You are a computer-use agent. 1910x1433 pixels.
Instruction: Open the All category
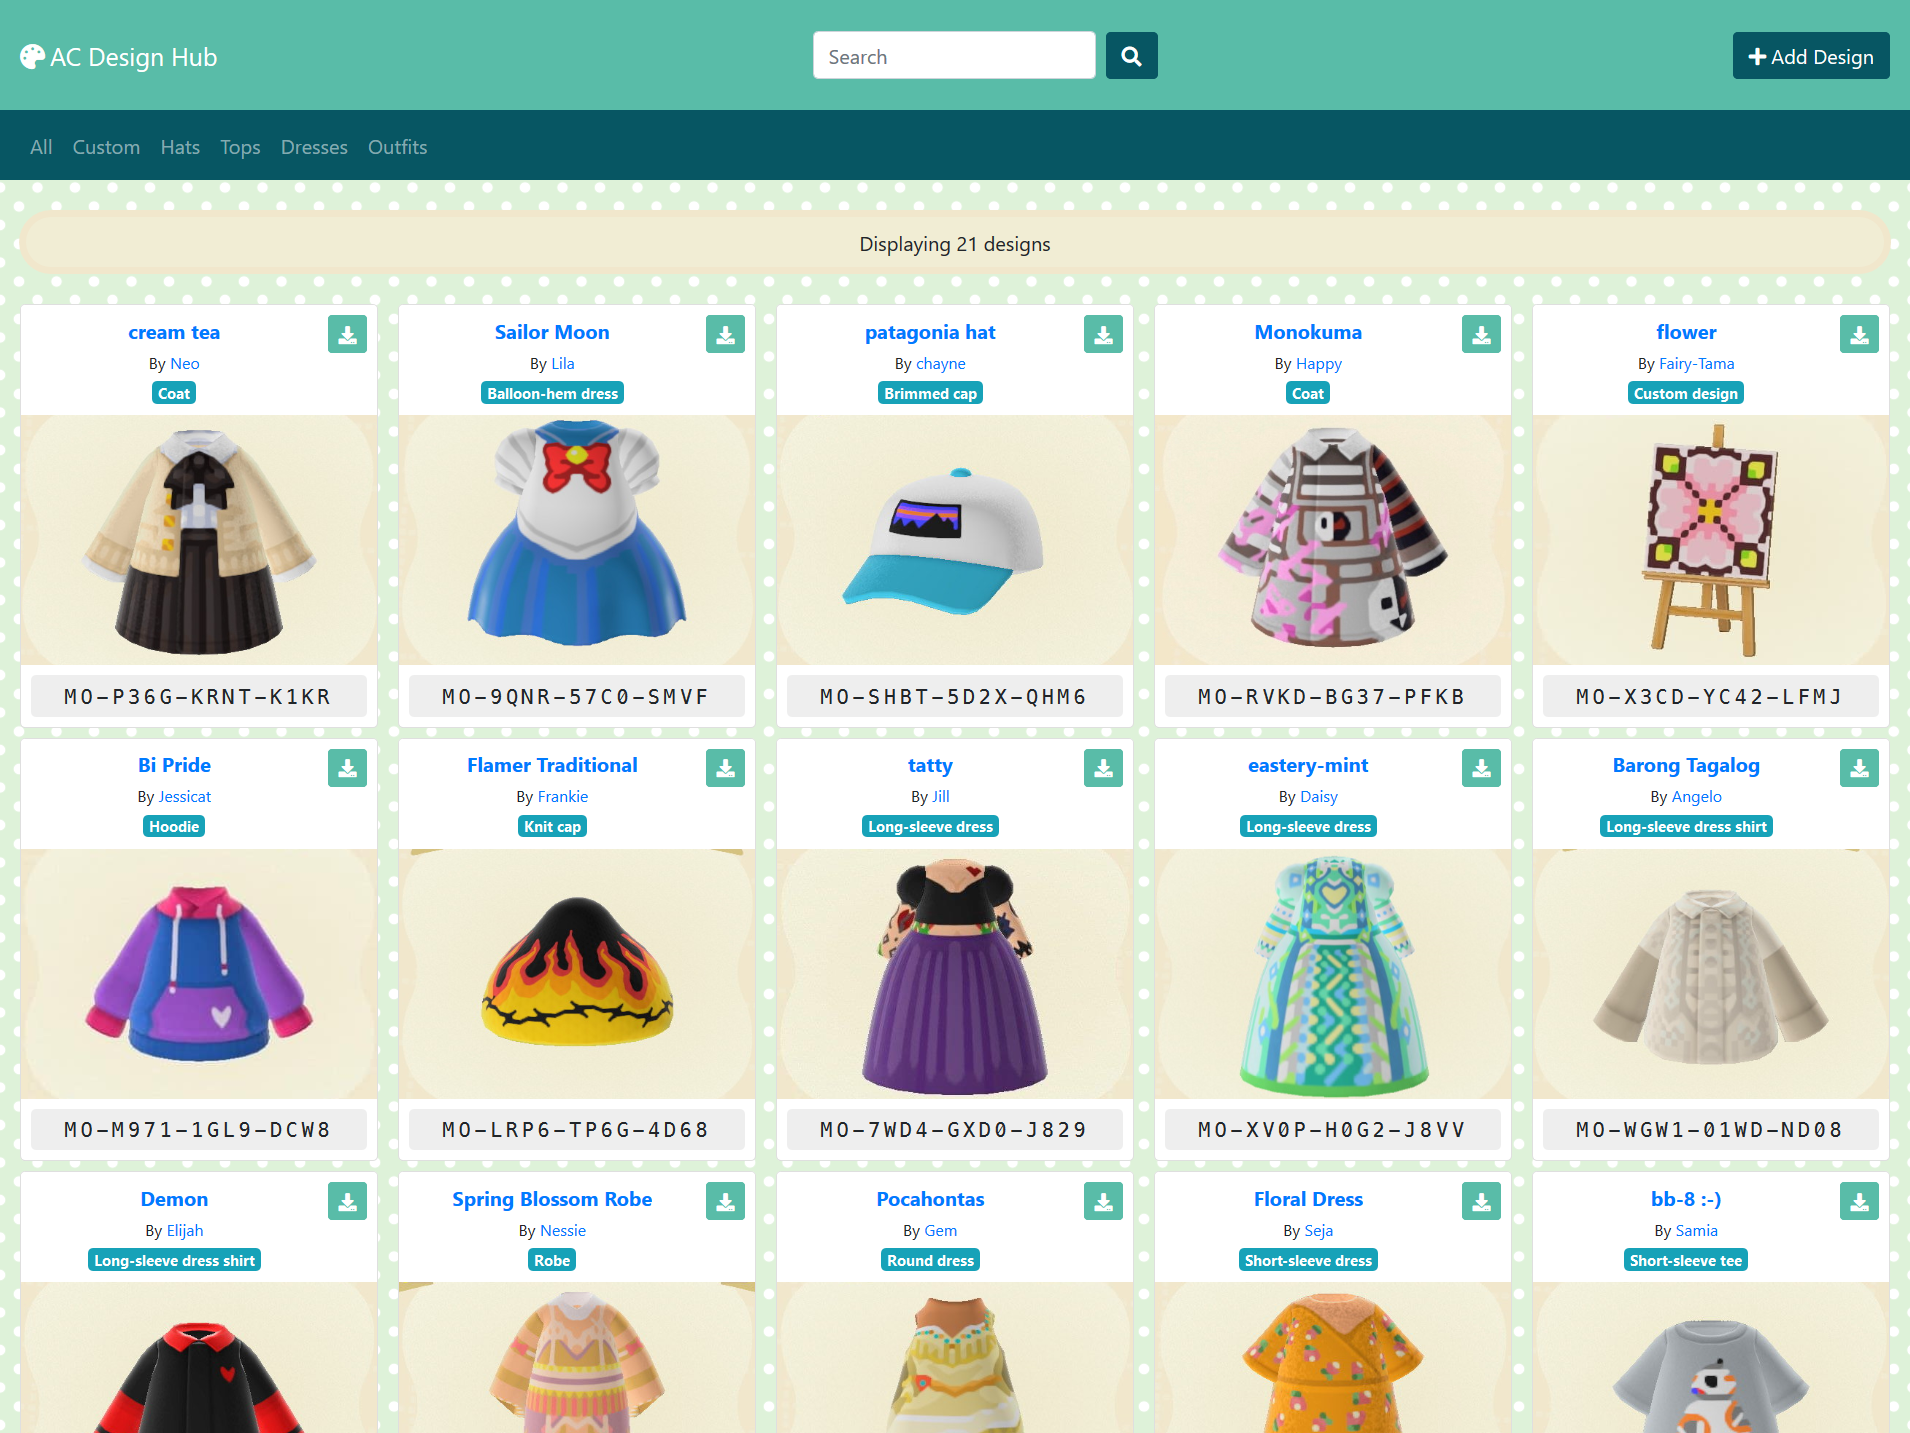(41, 147)
